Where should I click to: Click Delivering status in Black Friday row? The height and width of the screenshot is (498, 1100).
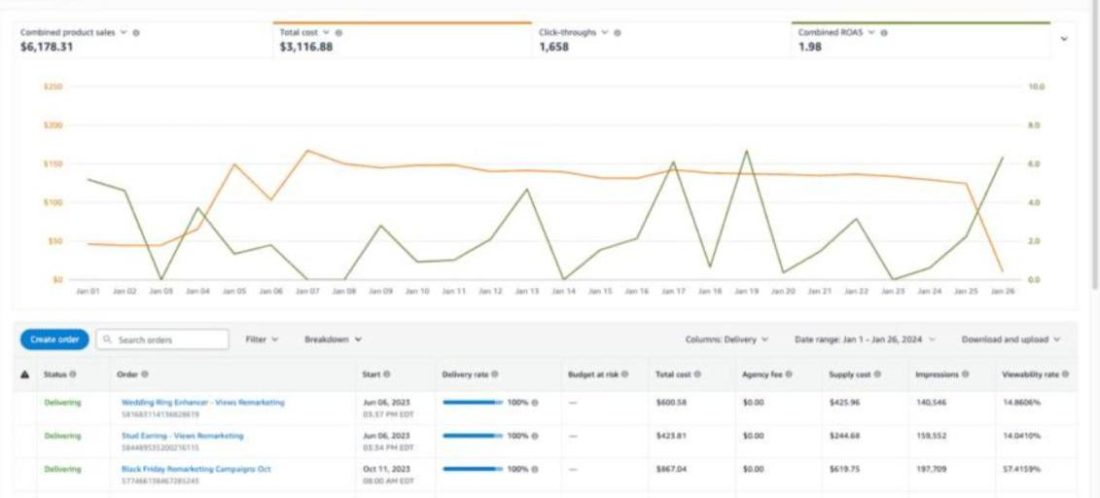click(62, 469)
